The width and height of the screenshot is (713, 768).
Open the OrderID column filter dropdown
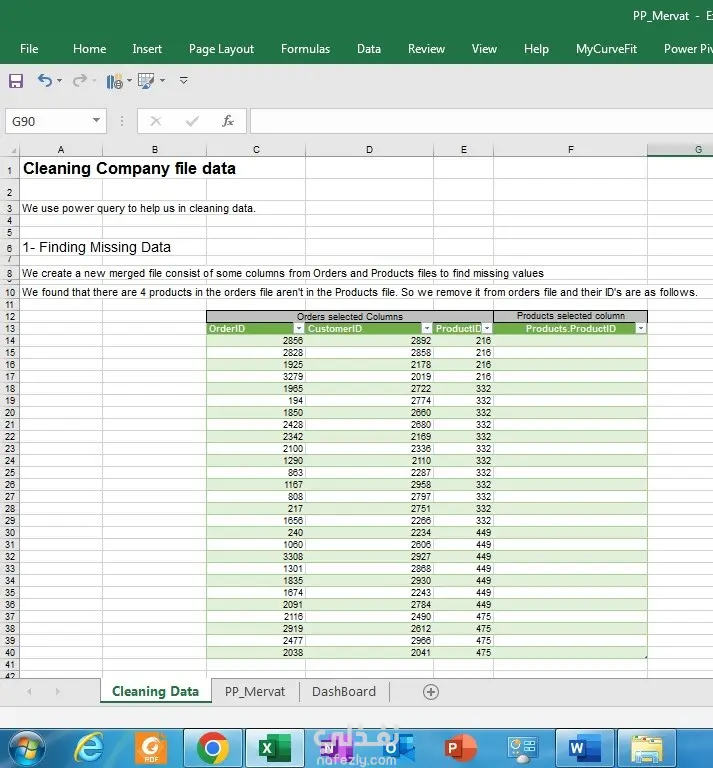297,328
